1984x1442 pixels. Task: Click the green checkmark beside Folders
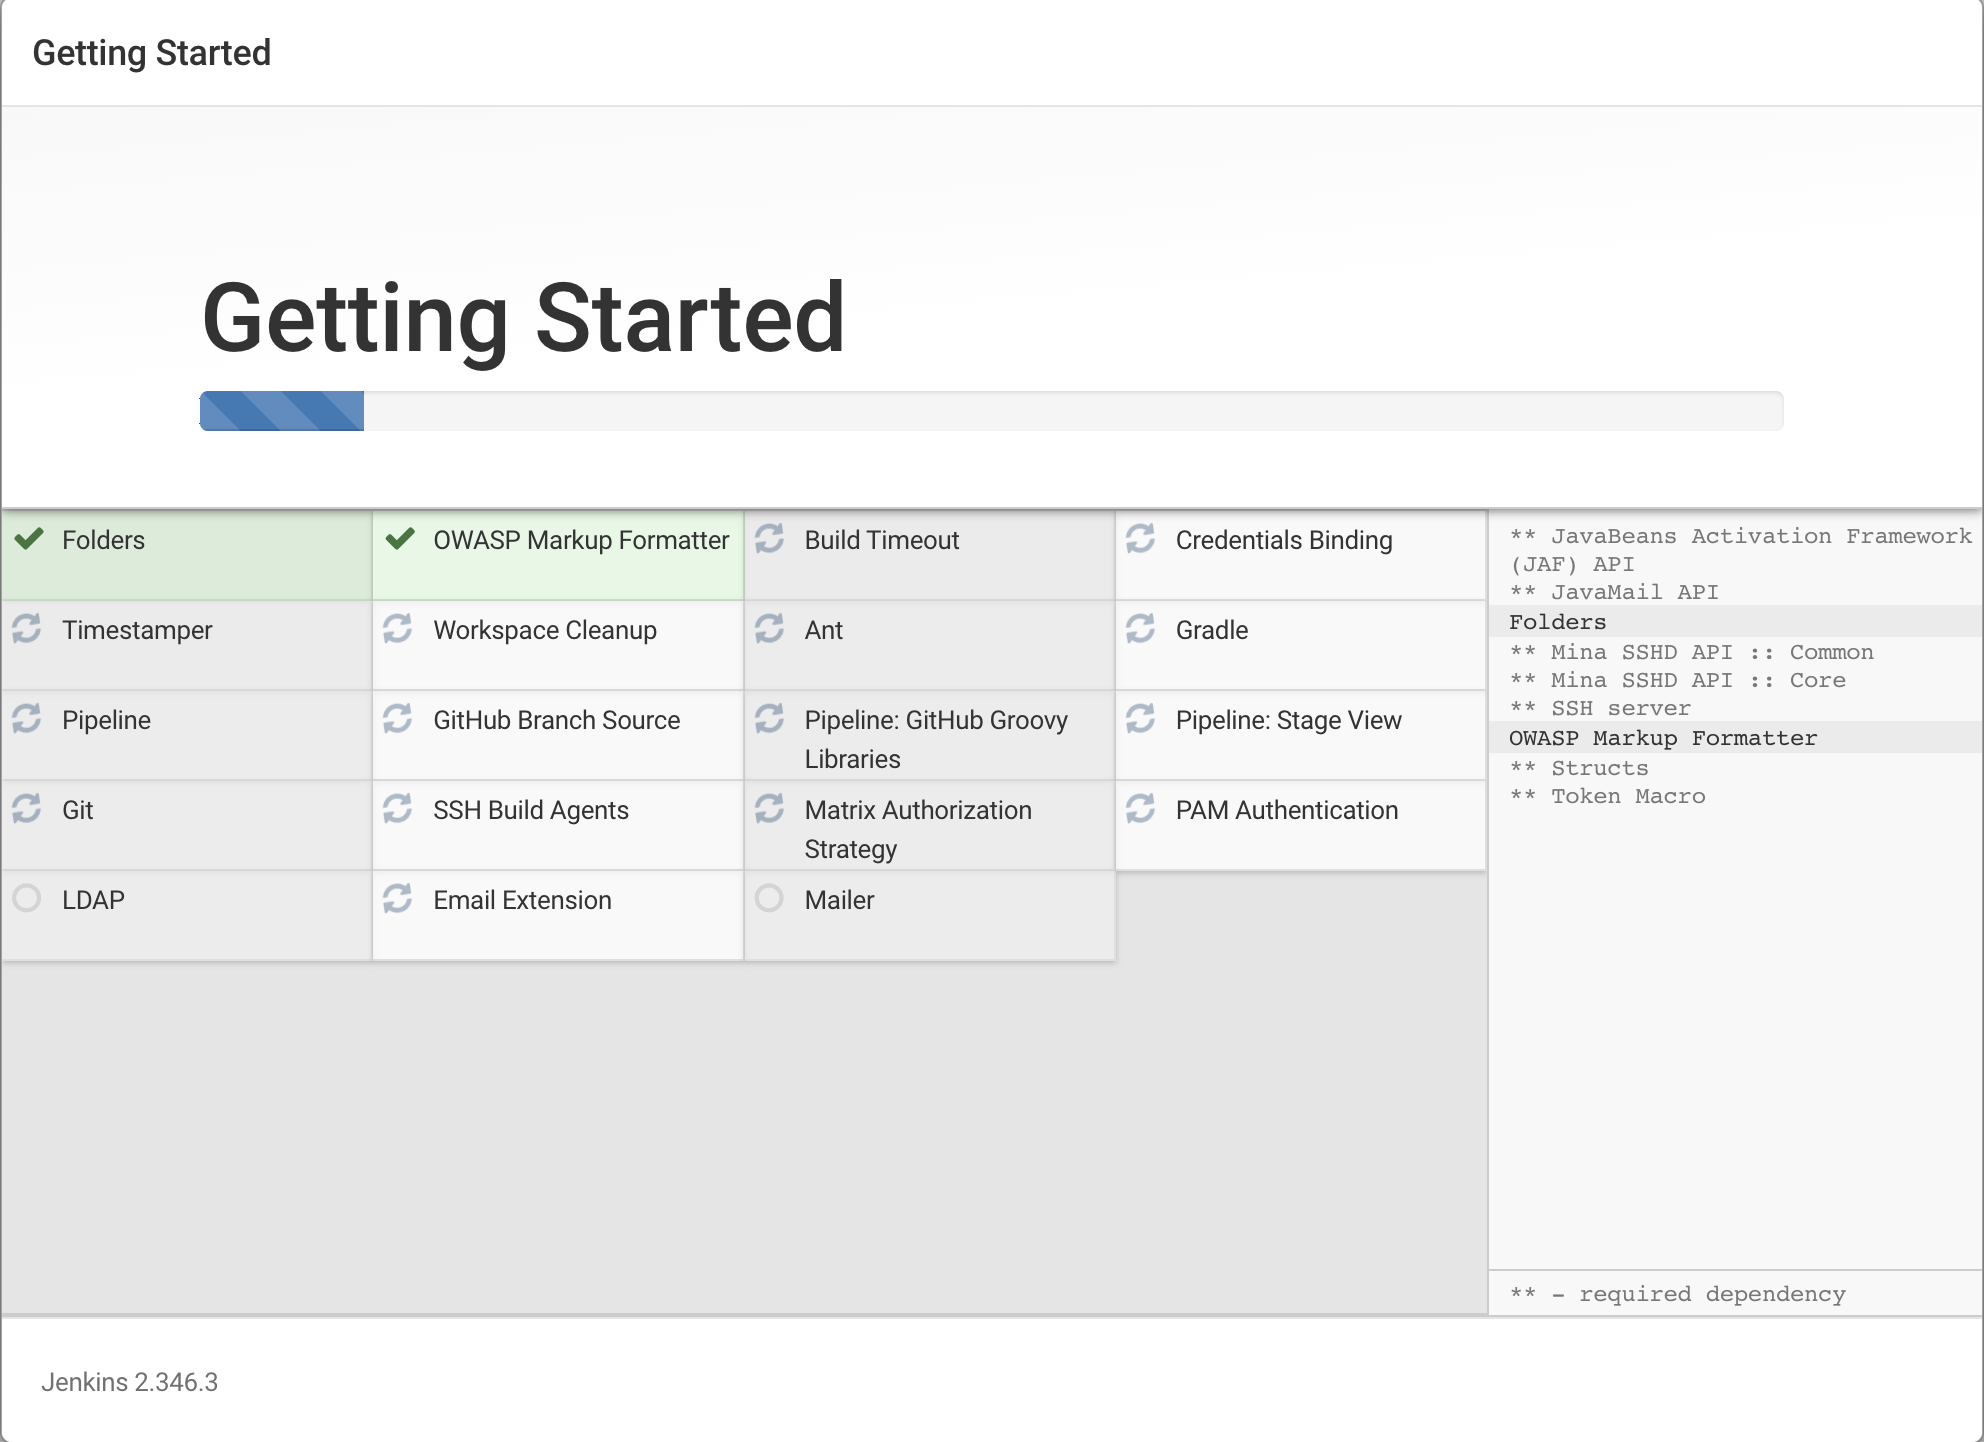[x=29, y=539]
